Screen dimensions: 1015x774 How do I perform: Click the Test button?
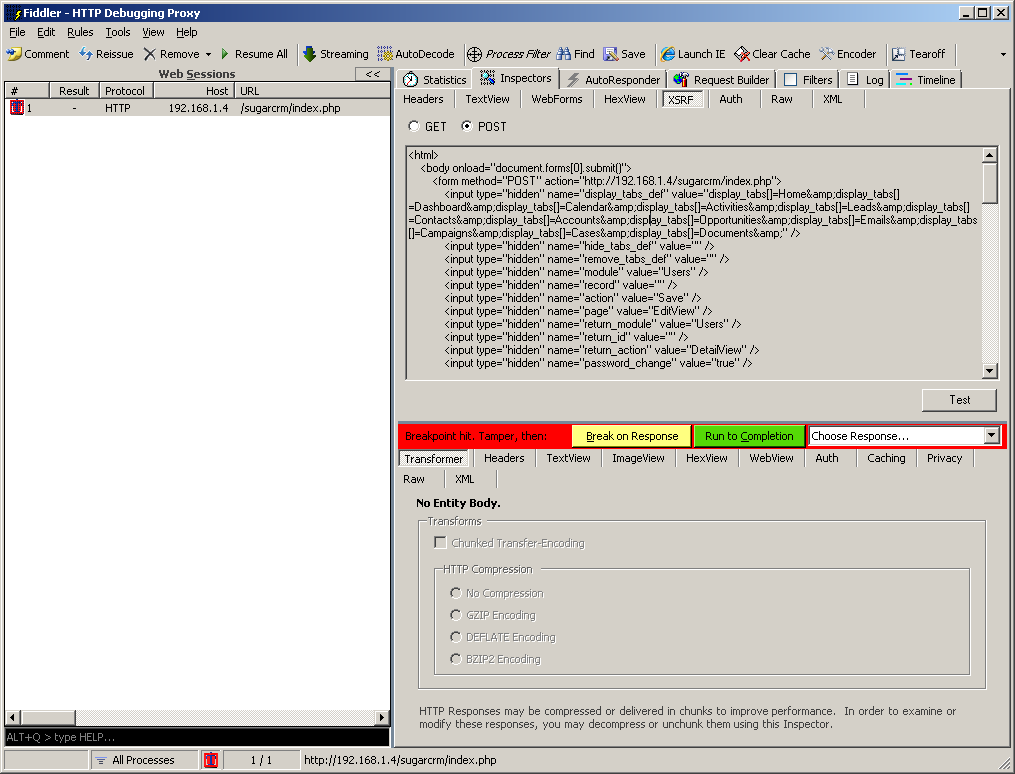tap(959, 400)
